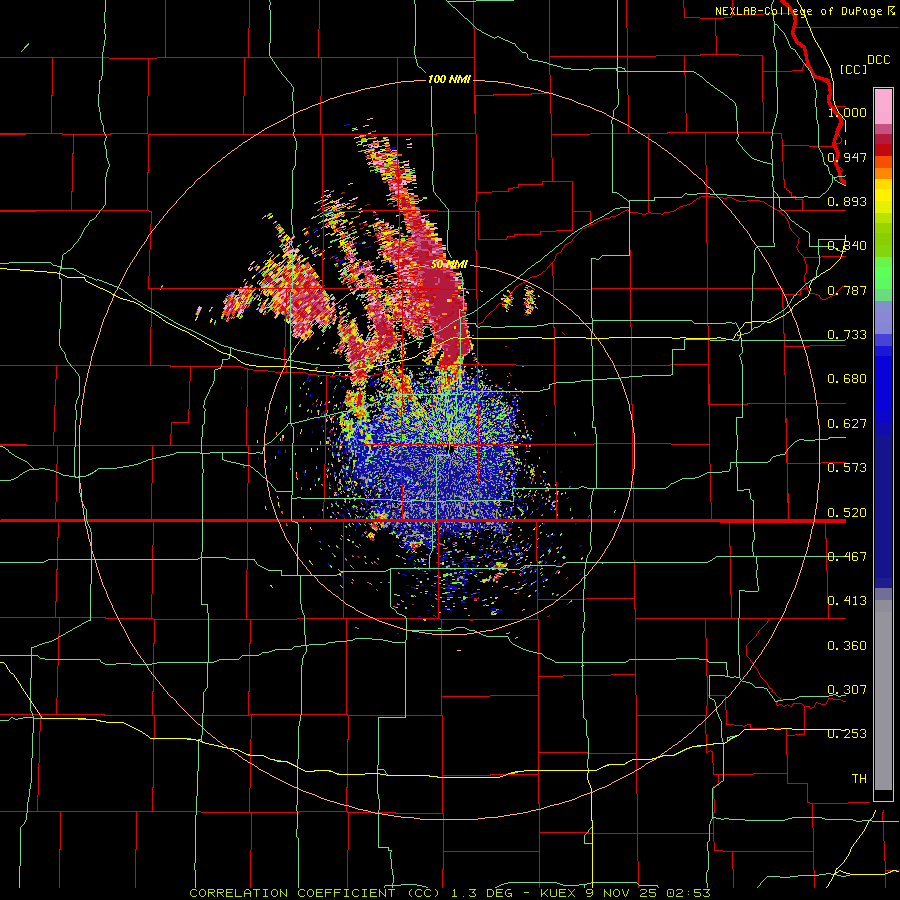Click the bright green swatch in color bar
900x900 pixels.
883,273
